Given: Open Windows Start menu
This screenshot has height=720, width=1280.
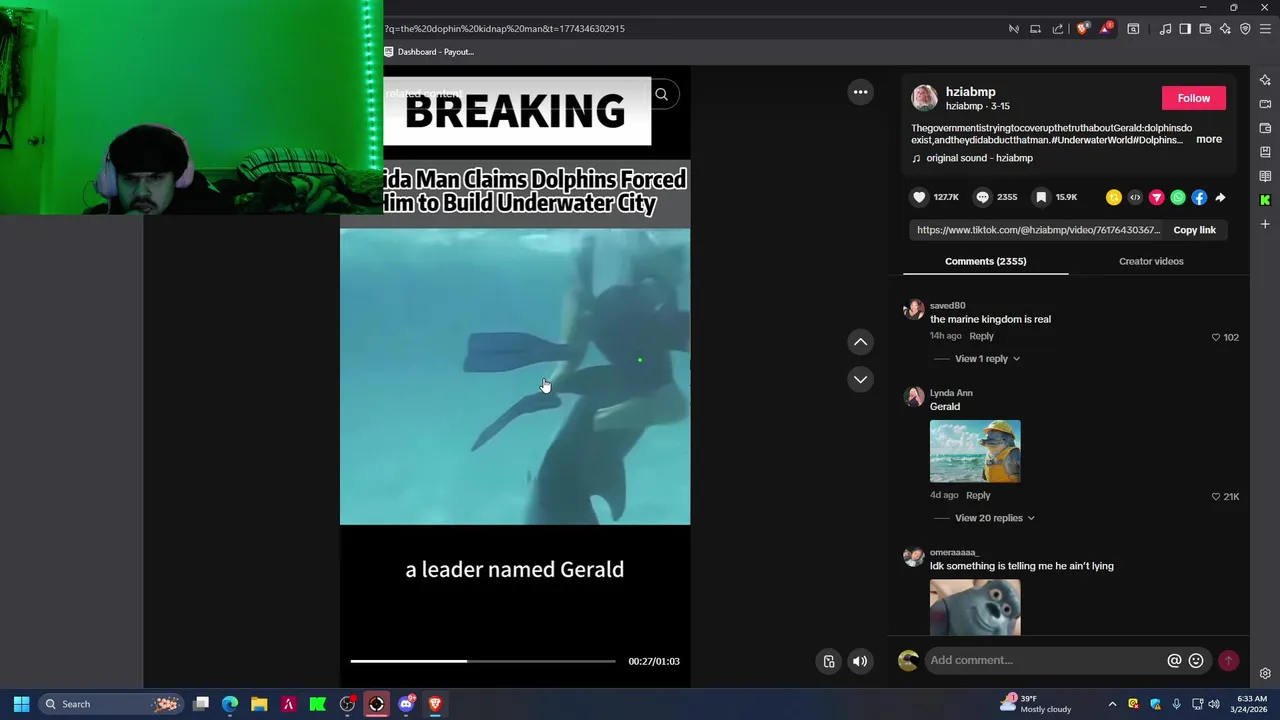Looking at the screenshot, I should point(21,704).
